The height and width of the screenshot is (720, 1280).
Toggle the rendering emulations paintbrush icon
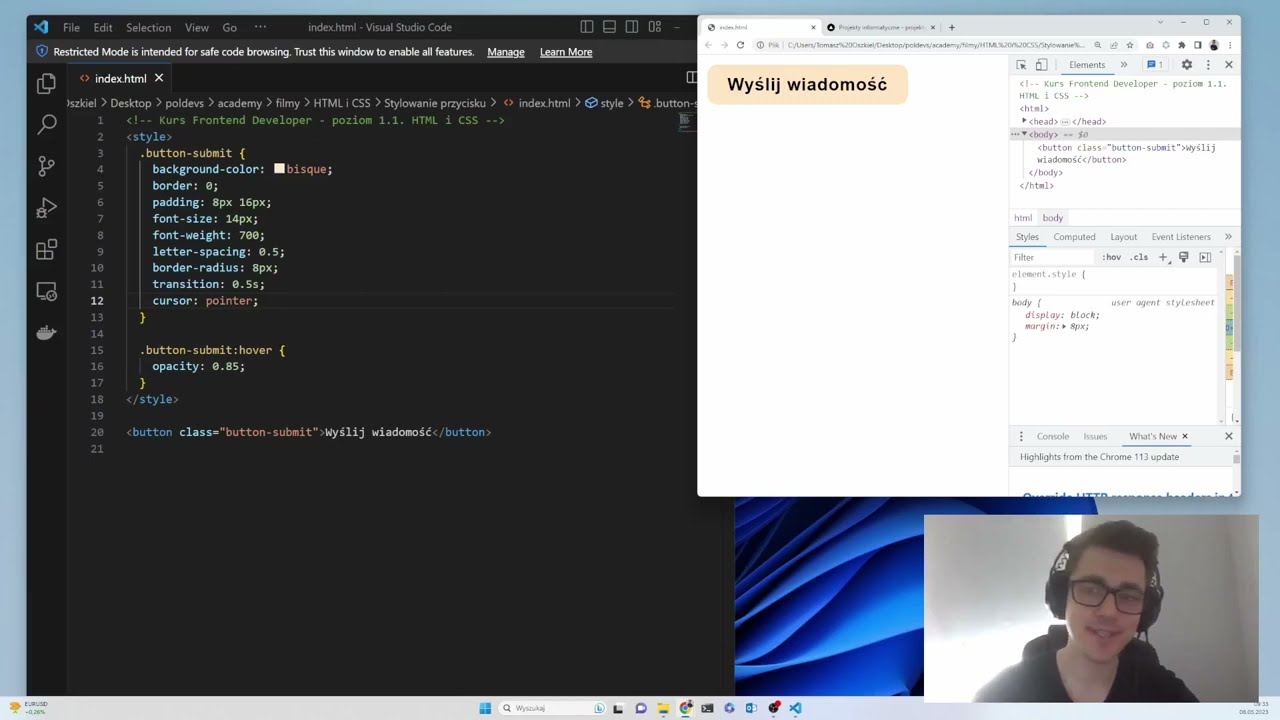[x=1184, y=257]
